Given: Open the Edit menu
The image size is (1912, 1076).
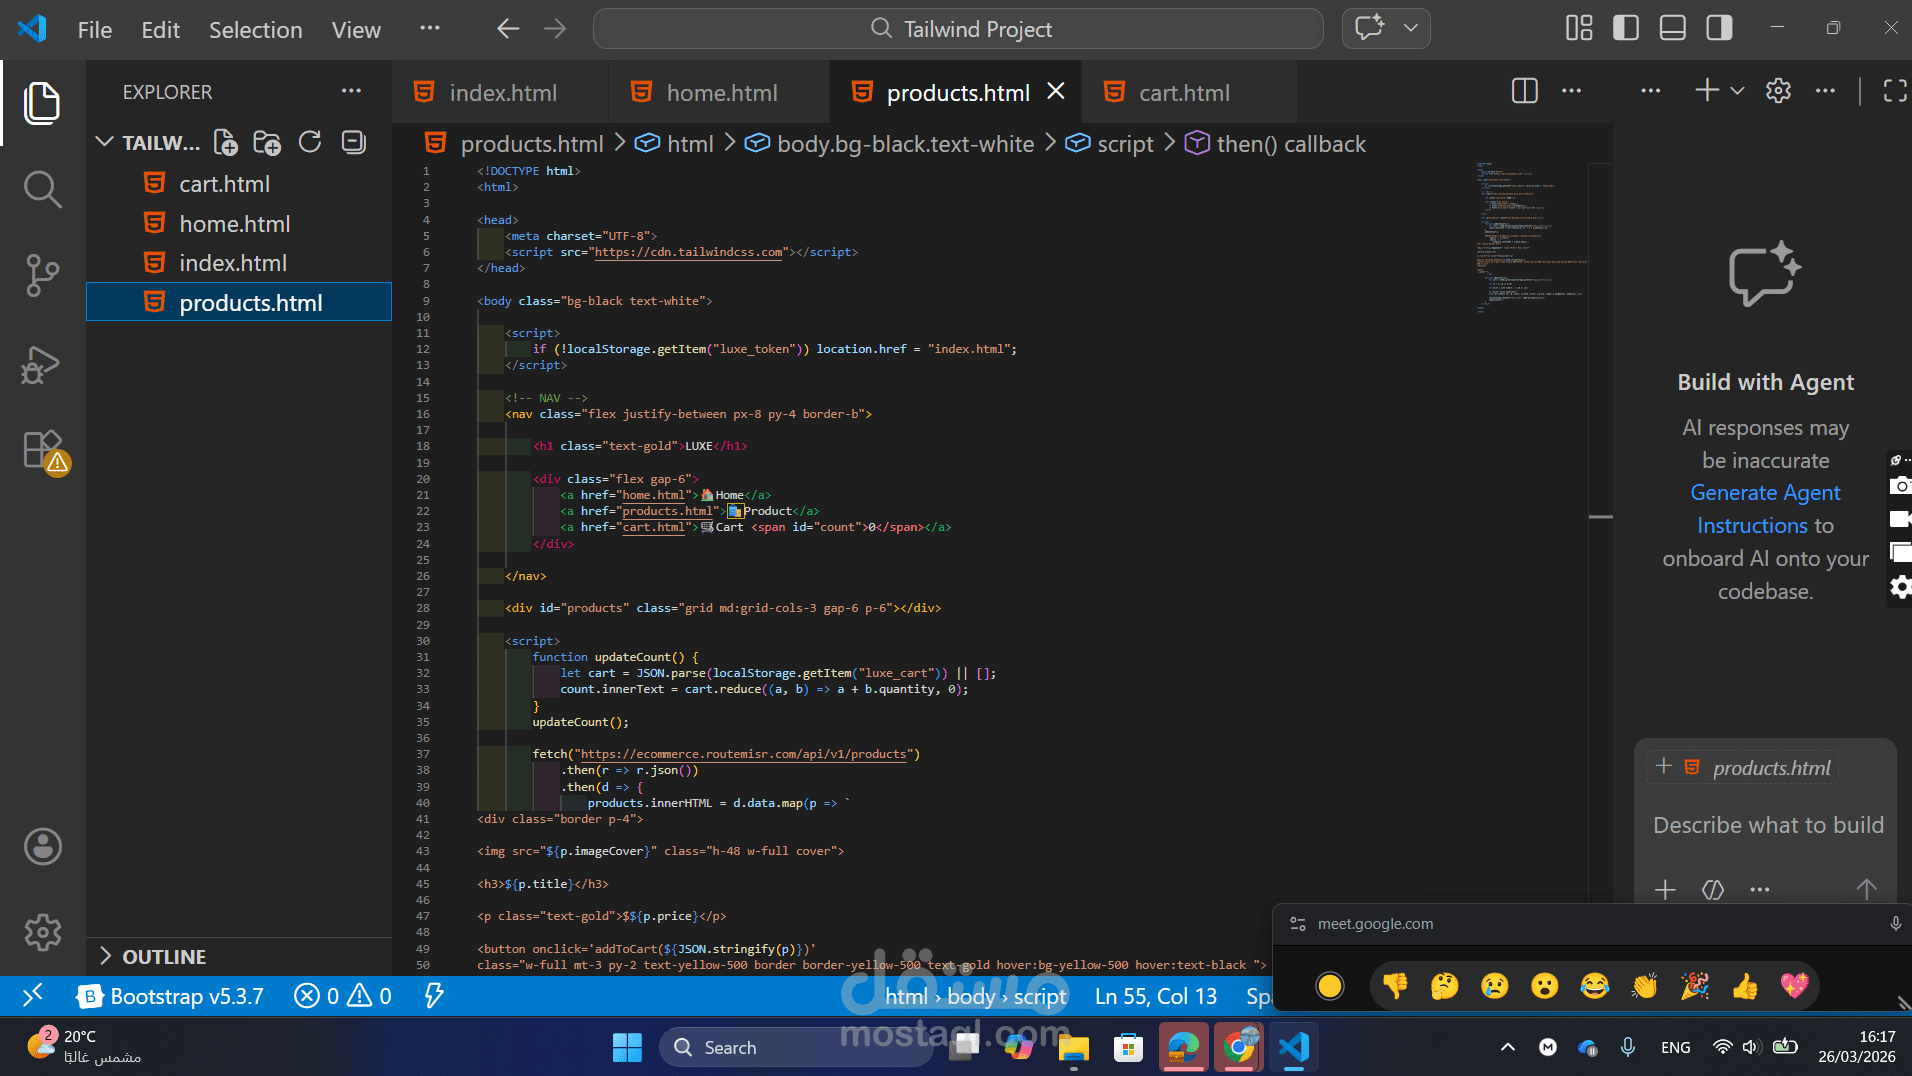Looking at the screenshot, I should pyautogui.click(x=161, y=30).
